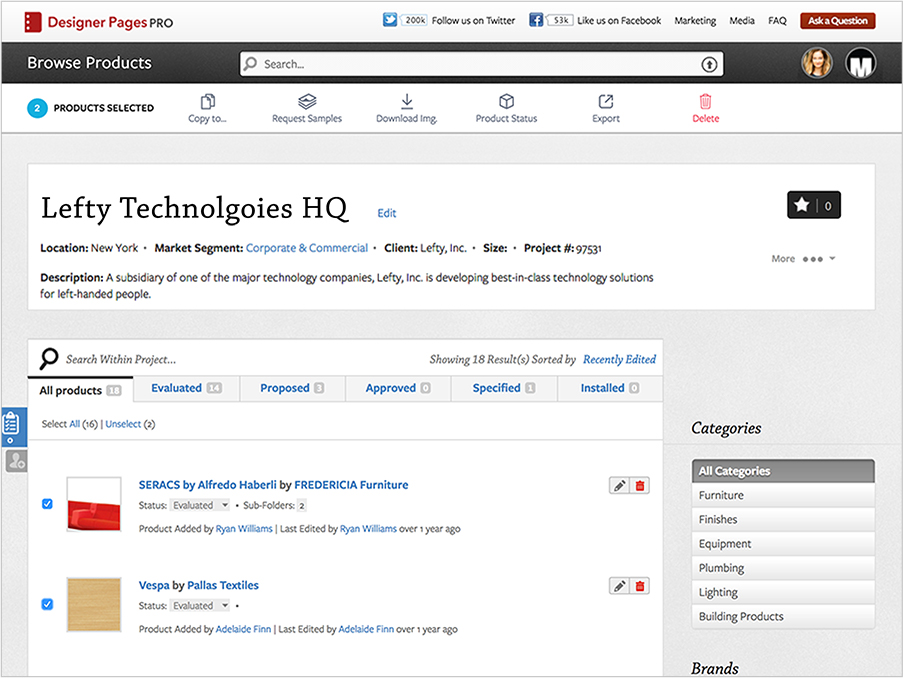
Task: Switch to the Specified tab
Action: [504, 388]
